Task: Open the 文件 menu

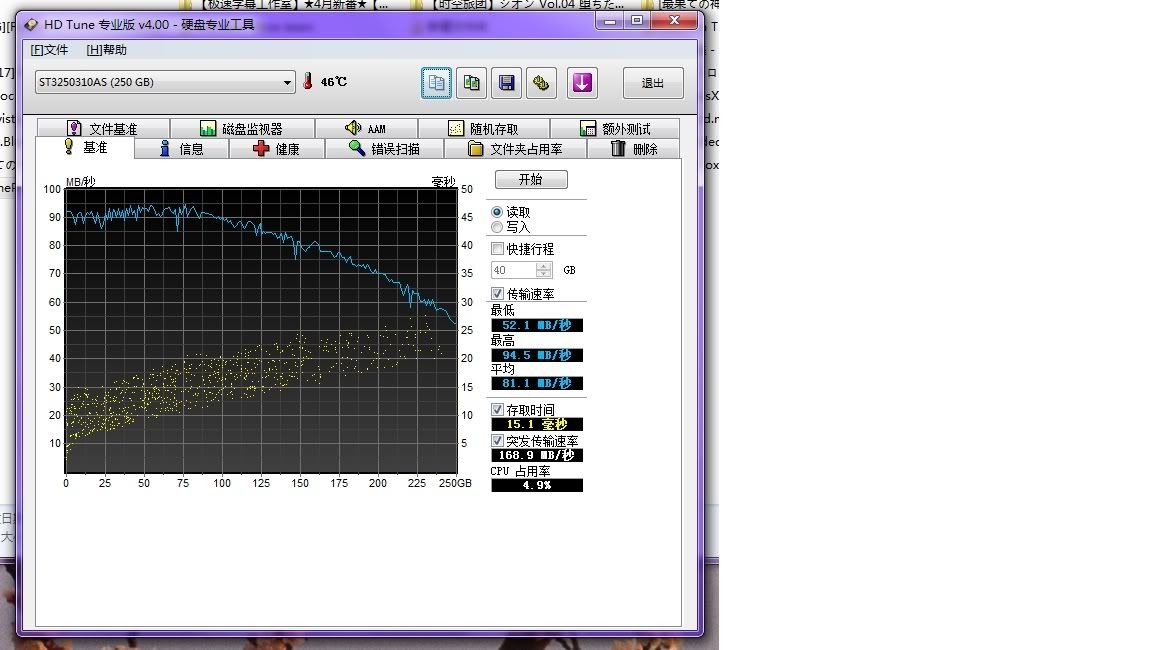Action: [x=49, y=50]
